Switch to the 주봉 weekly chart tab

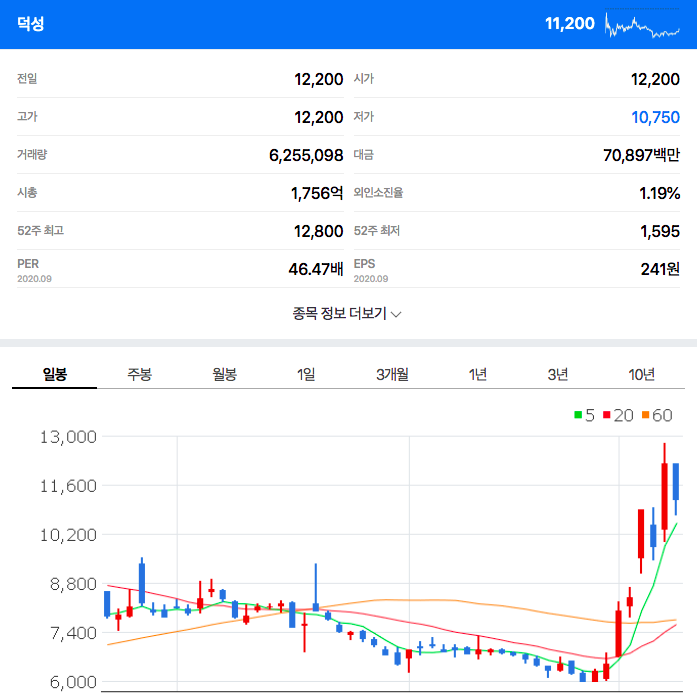tap(139, 374)
